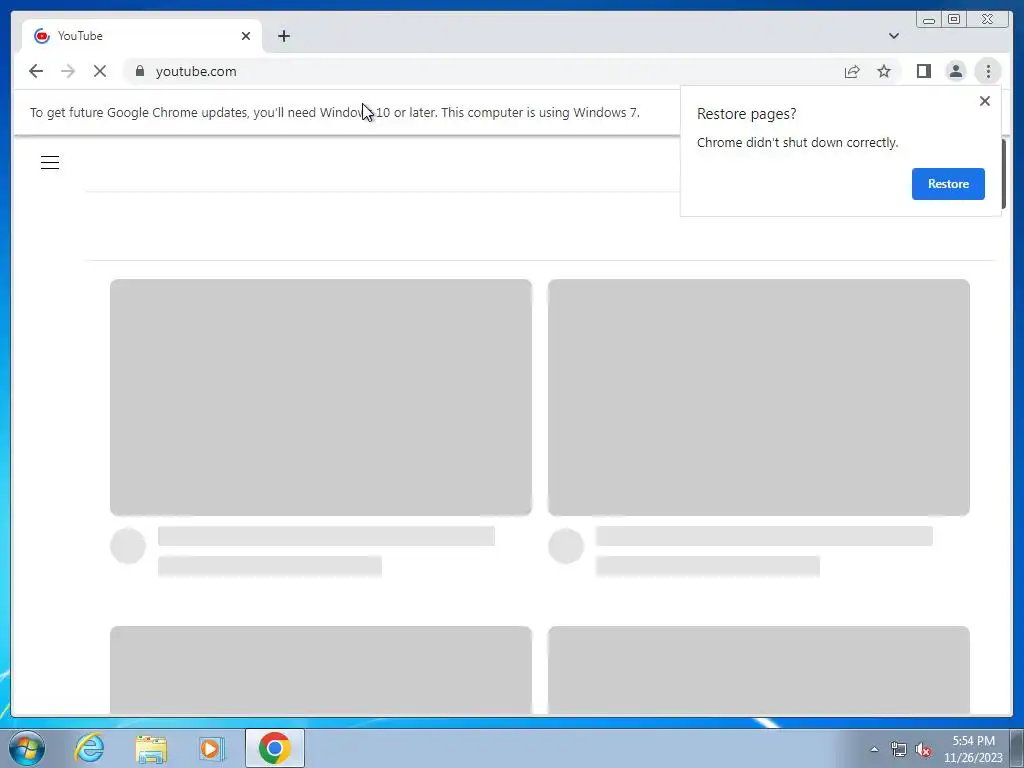Stop loading the page
The width and height of the screenshot is (1024, 768).
point(100,71)
